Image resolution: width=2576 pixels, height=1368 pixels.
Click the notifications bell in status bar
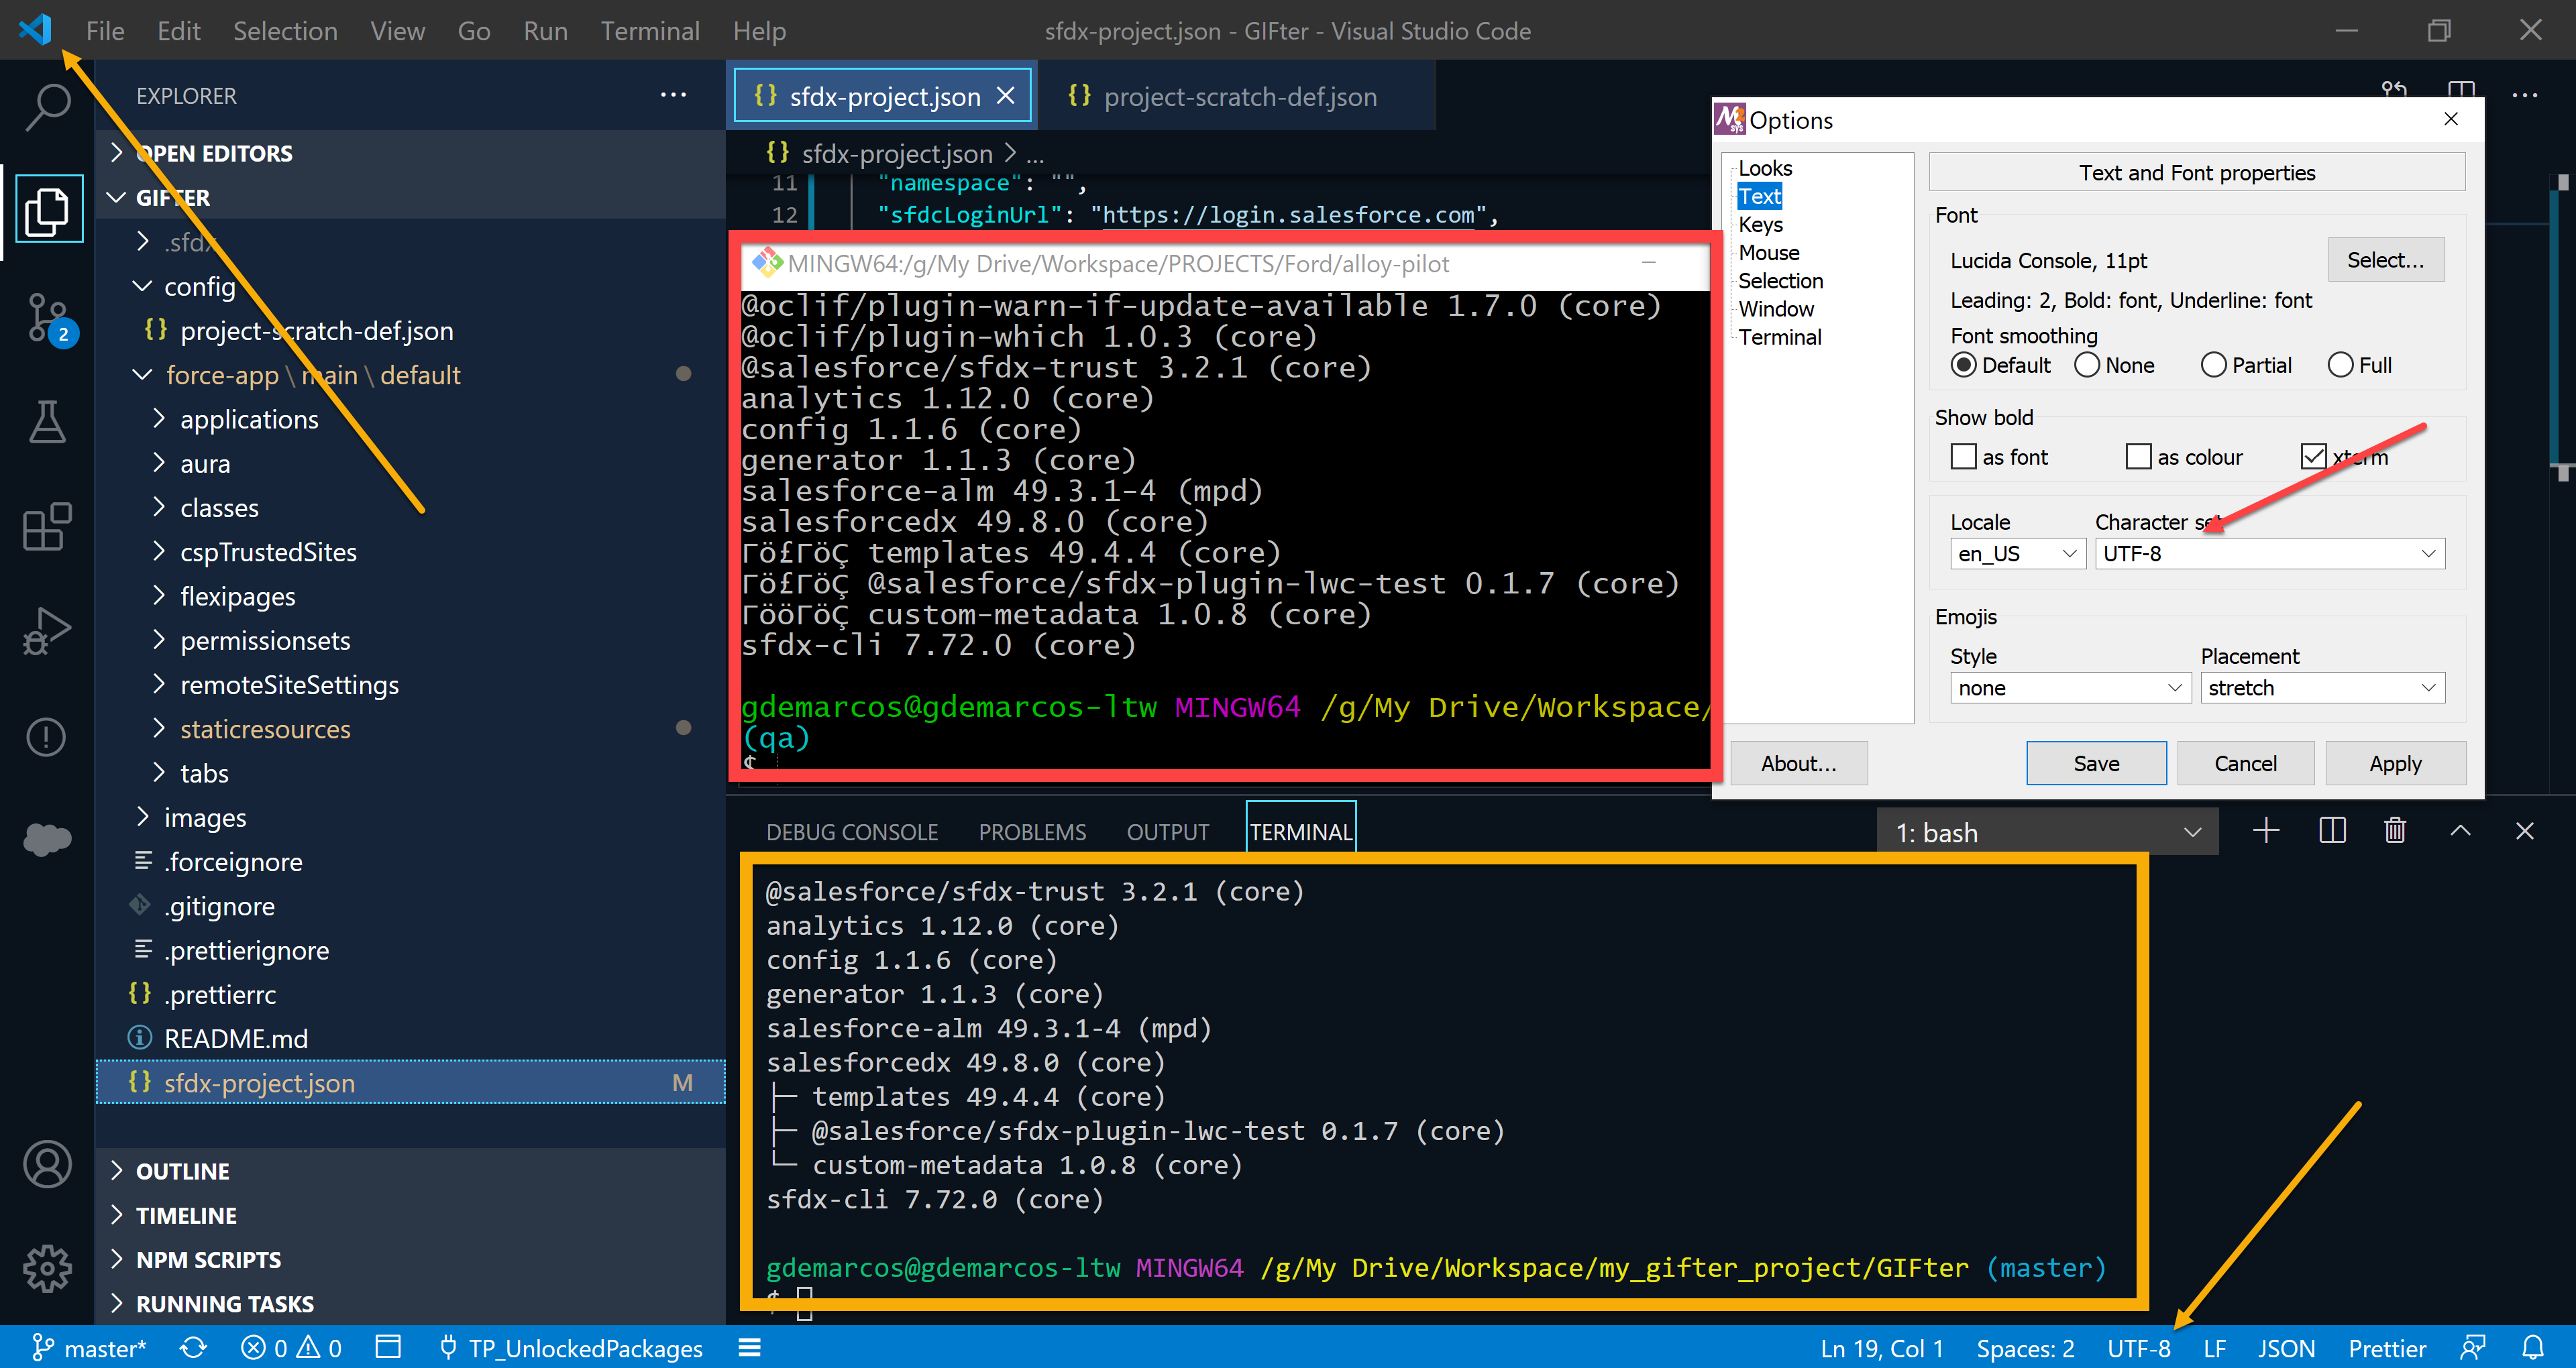point(2533,1348)
